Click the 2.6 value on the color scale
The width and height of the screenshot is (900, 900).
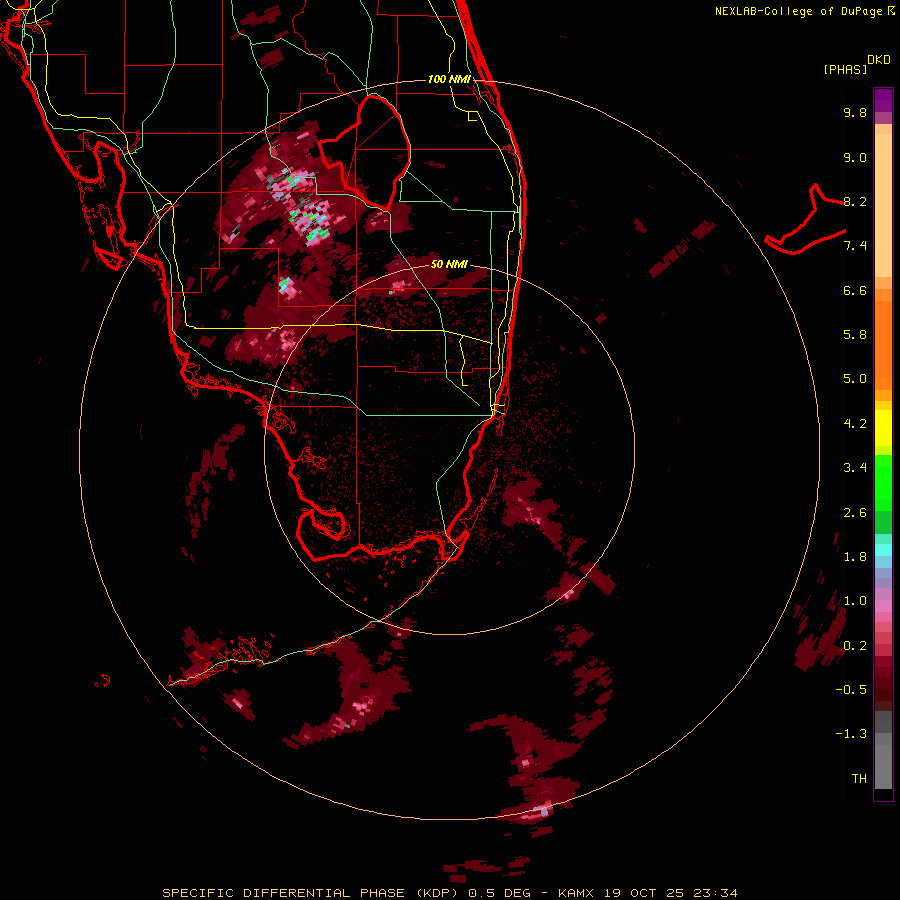855,513
